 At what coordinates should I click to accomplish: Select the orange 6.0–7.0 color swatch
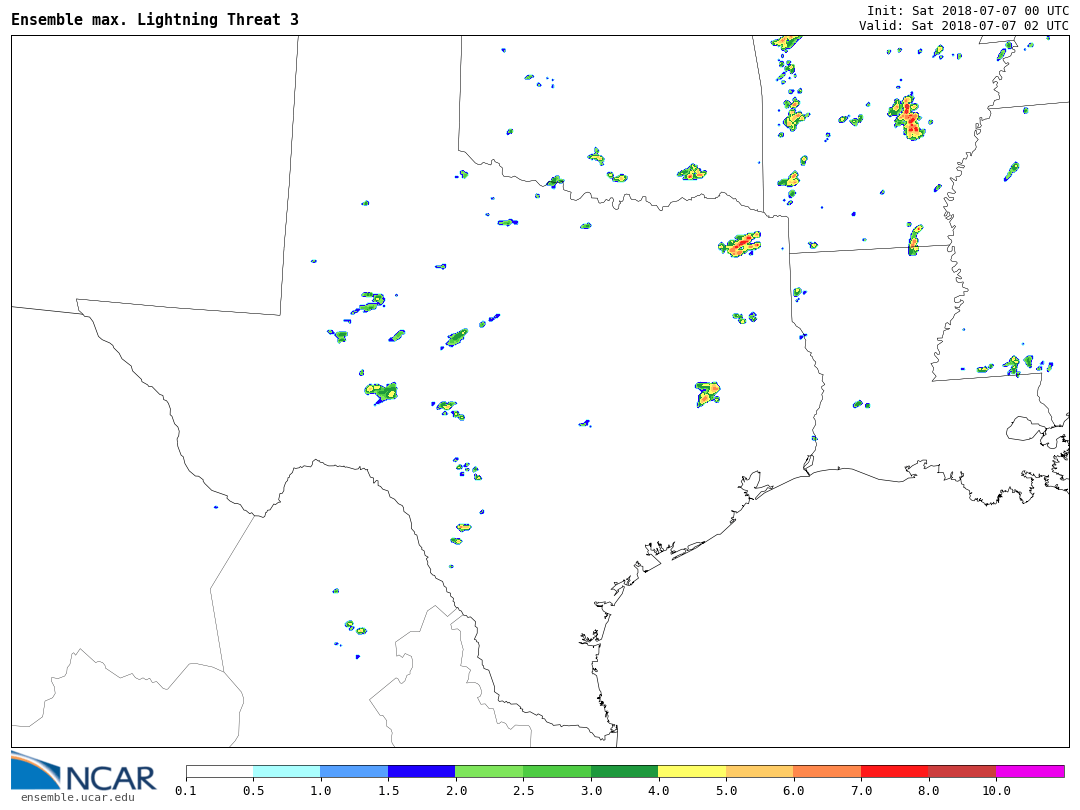click(x=827, y=772)
